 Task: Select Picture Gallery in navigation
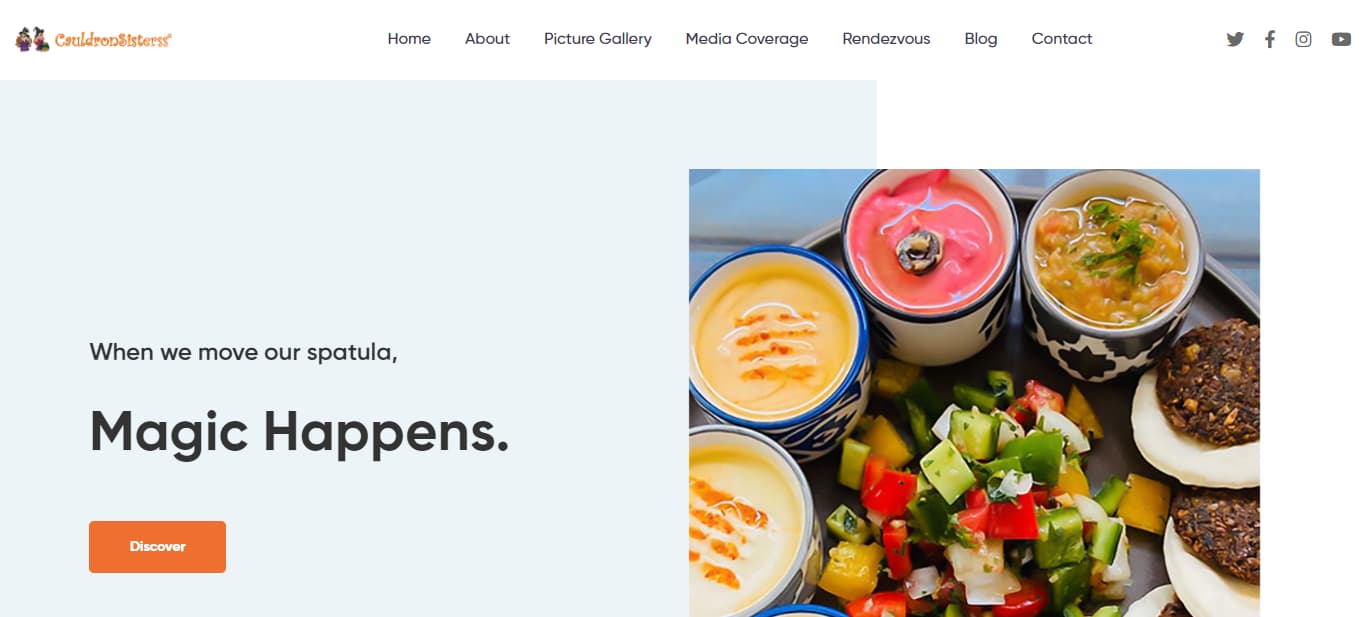[x=597, y=39]
